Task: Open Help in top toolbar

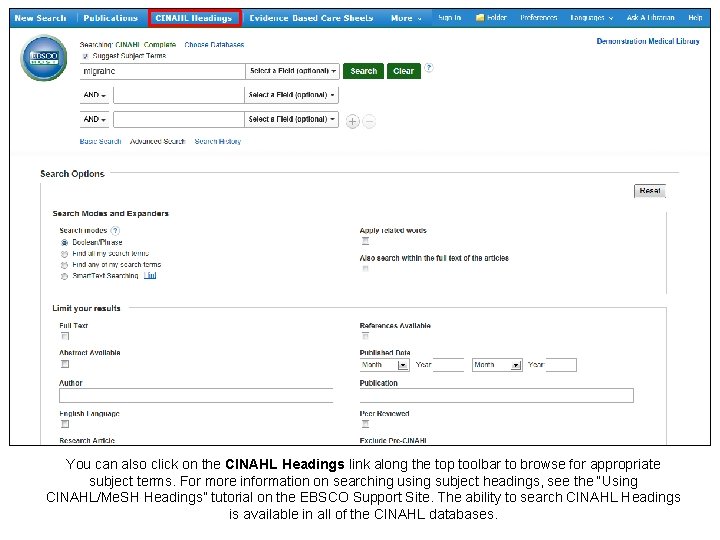Action: coord(695,17)
